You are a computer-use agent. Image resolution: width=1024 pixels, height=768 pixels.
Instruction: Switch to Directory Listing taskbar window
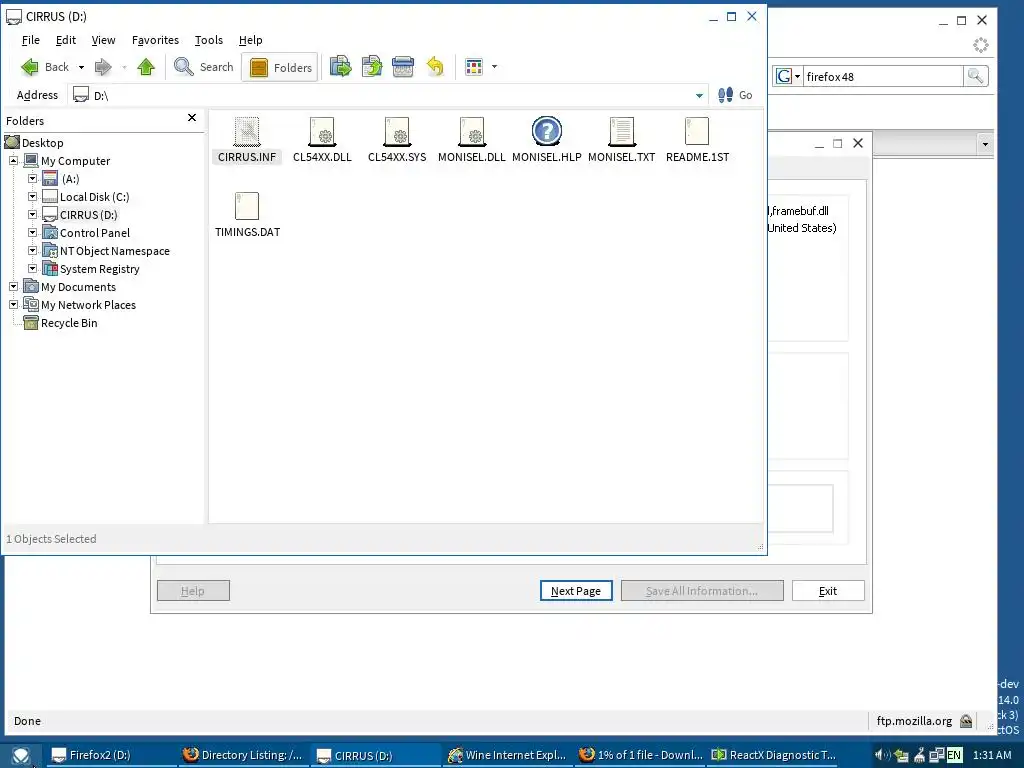[243, 755]
